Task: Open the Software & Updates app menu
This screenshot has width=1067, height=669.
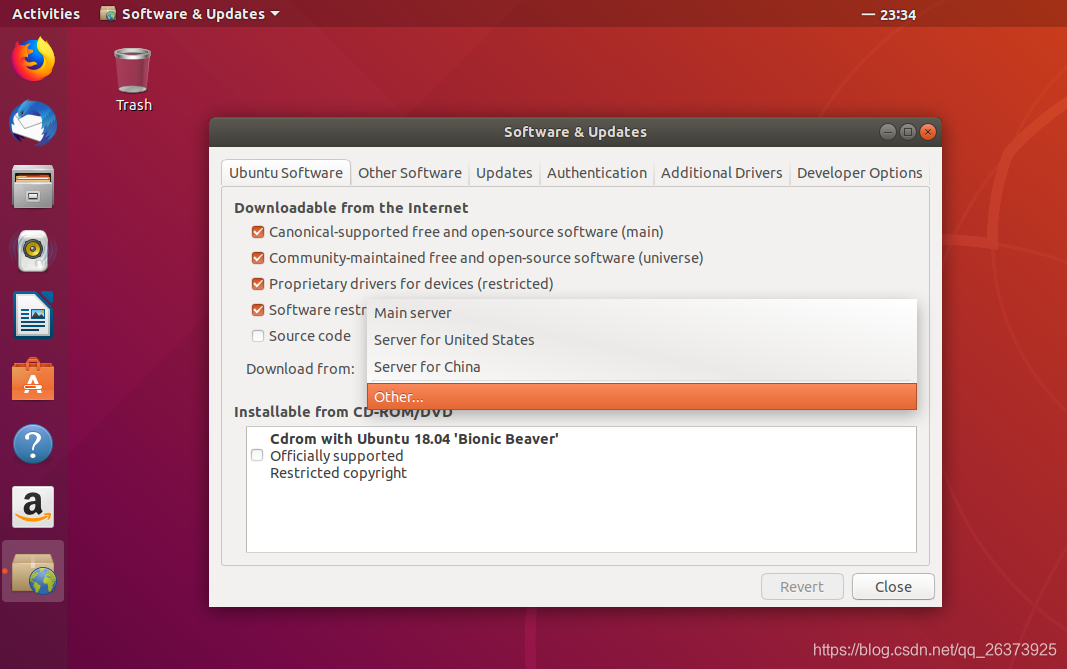Action: click(191, 14)
